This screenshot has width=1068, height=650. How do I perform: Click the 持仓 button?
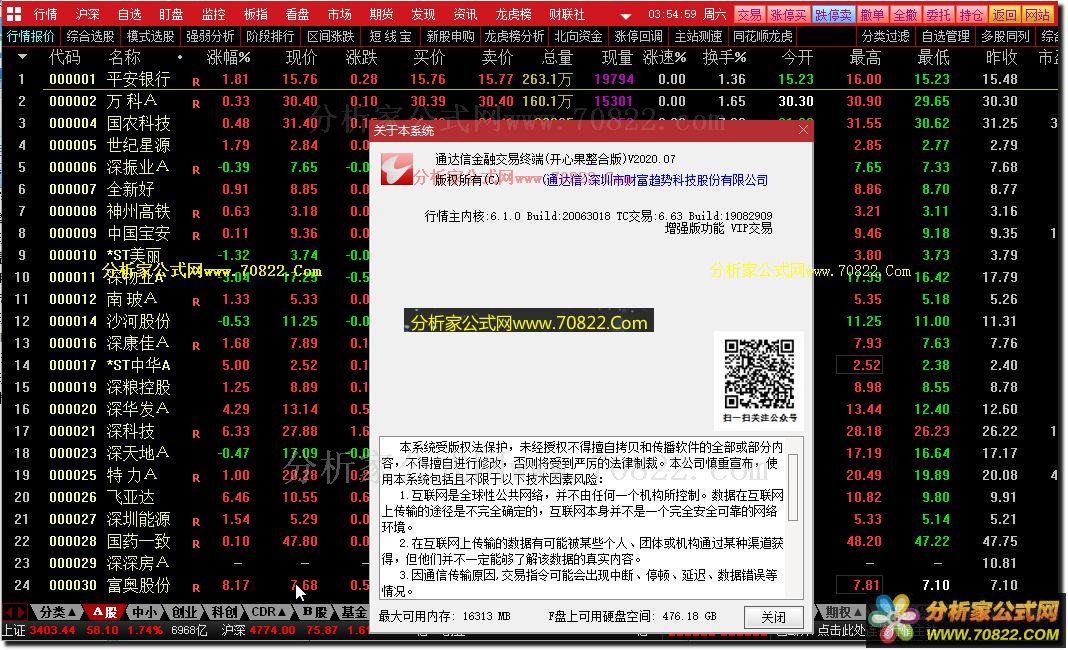pos(971,14)
